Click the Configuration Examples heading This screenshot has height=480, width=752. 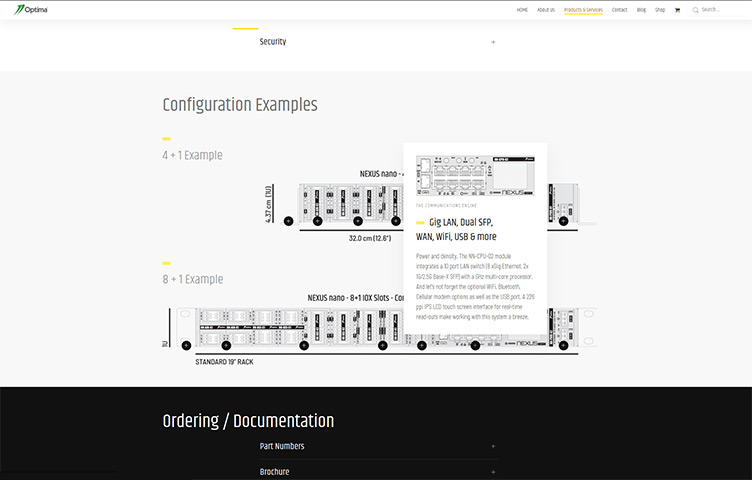click(240, 105)
